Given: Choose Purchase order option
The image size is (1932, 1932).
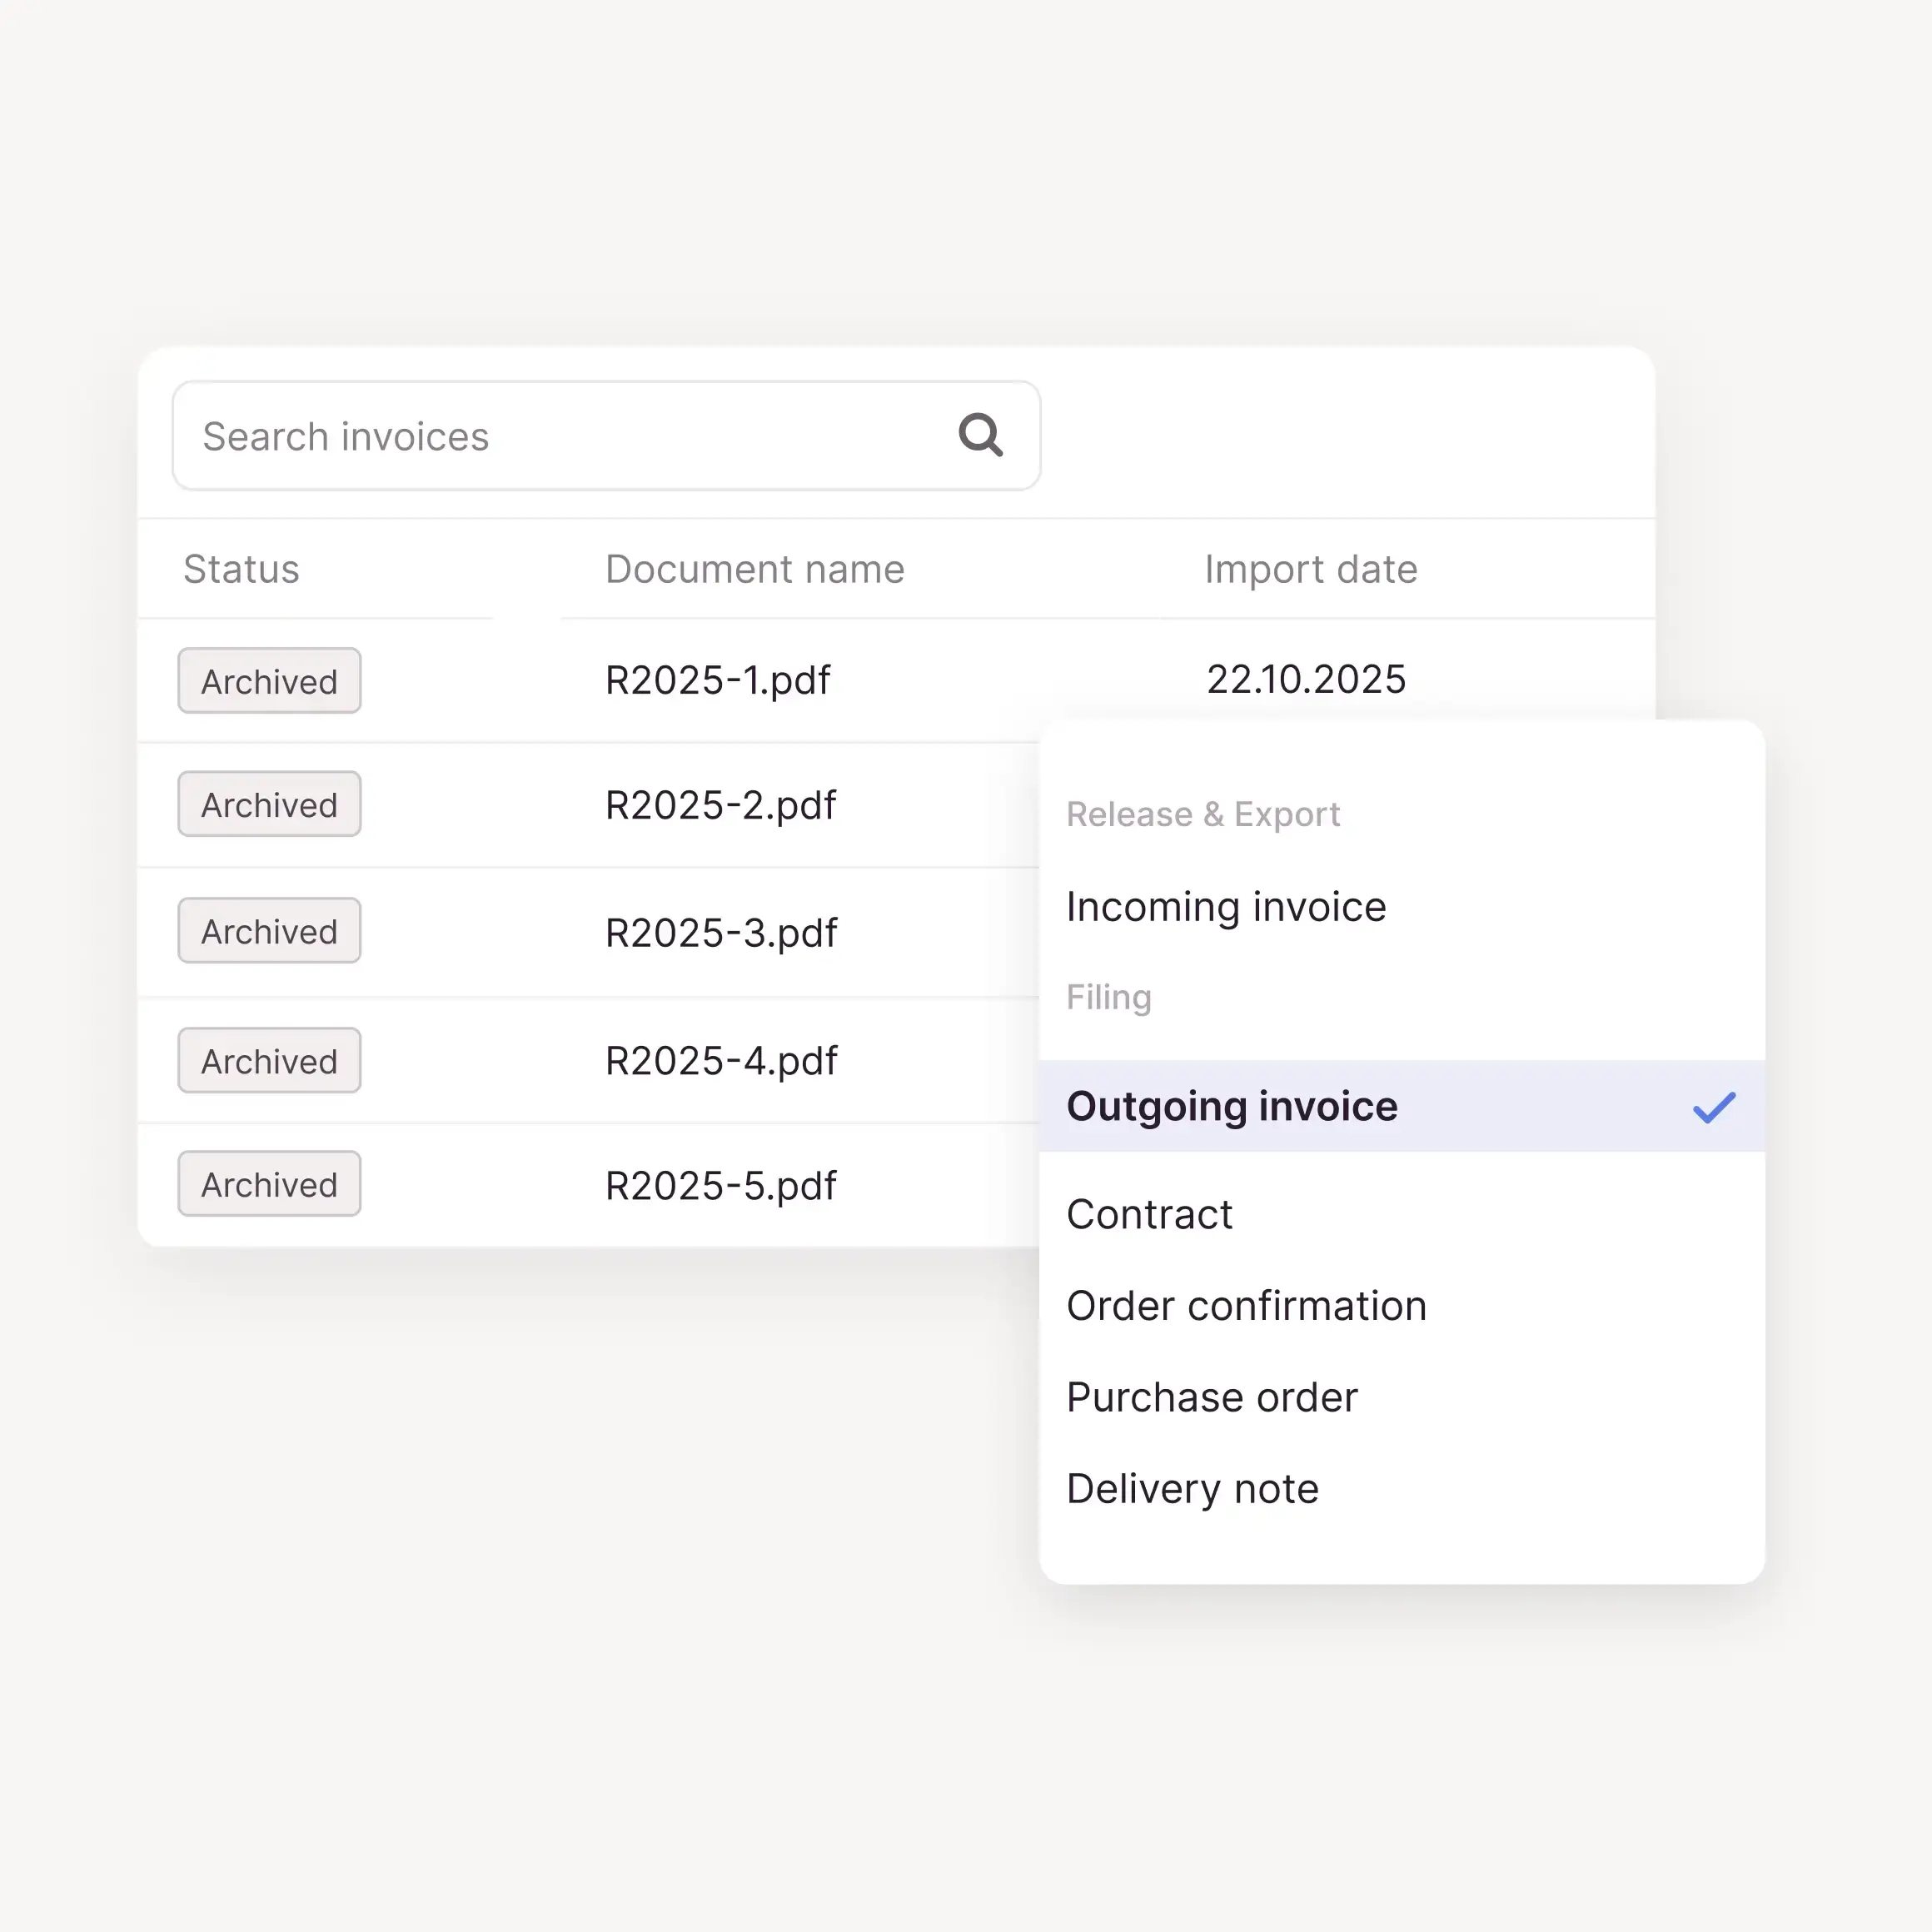Looking at the screenshot, I should 1211,1397.
